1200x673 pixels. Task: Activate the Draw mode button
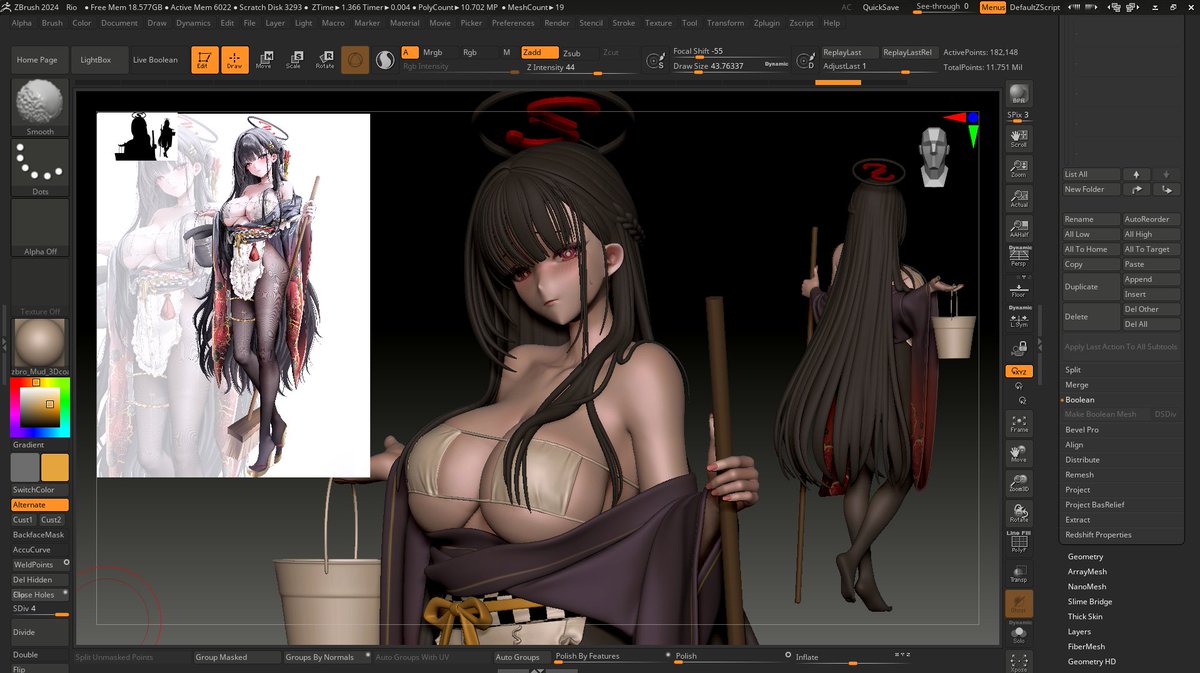pos(234,60)
